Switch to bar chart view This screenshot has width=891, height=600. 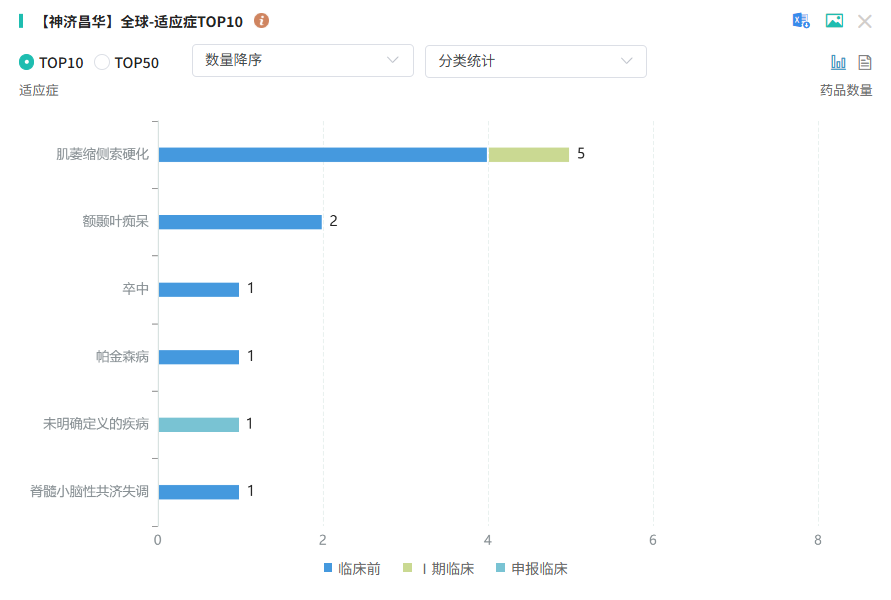(838, 62)
